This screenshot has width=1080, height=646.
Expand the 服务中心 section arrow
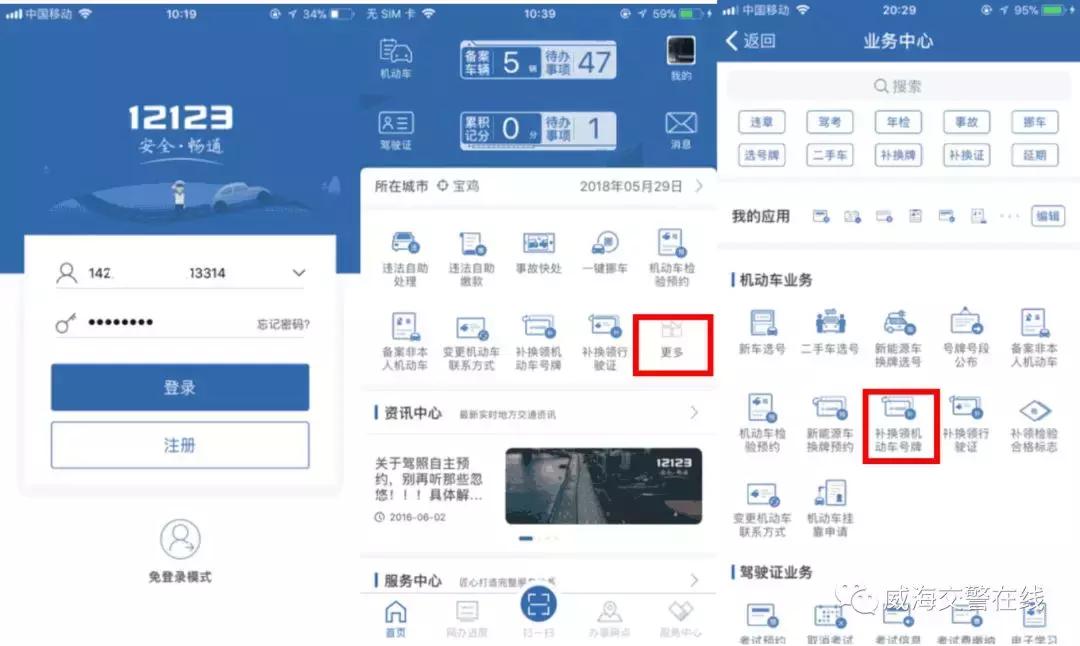(694, 579)
